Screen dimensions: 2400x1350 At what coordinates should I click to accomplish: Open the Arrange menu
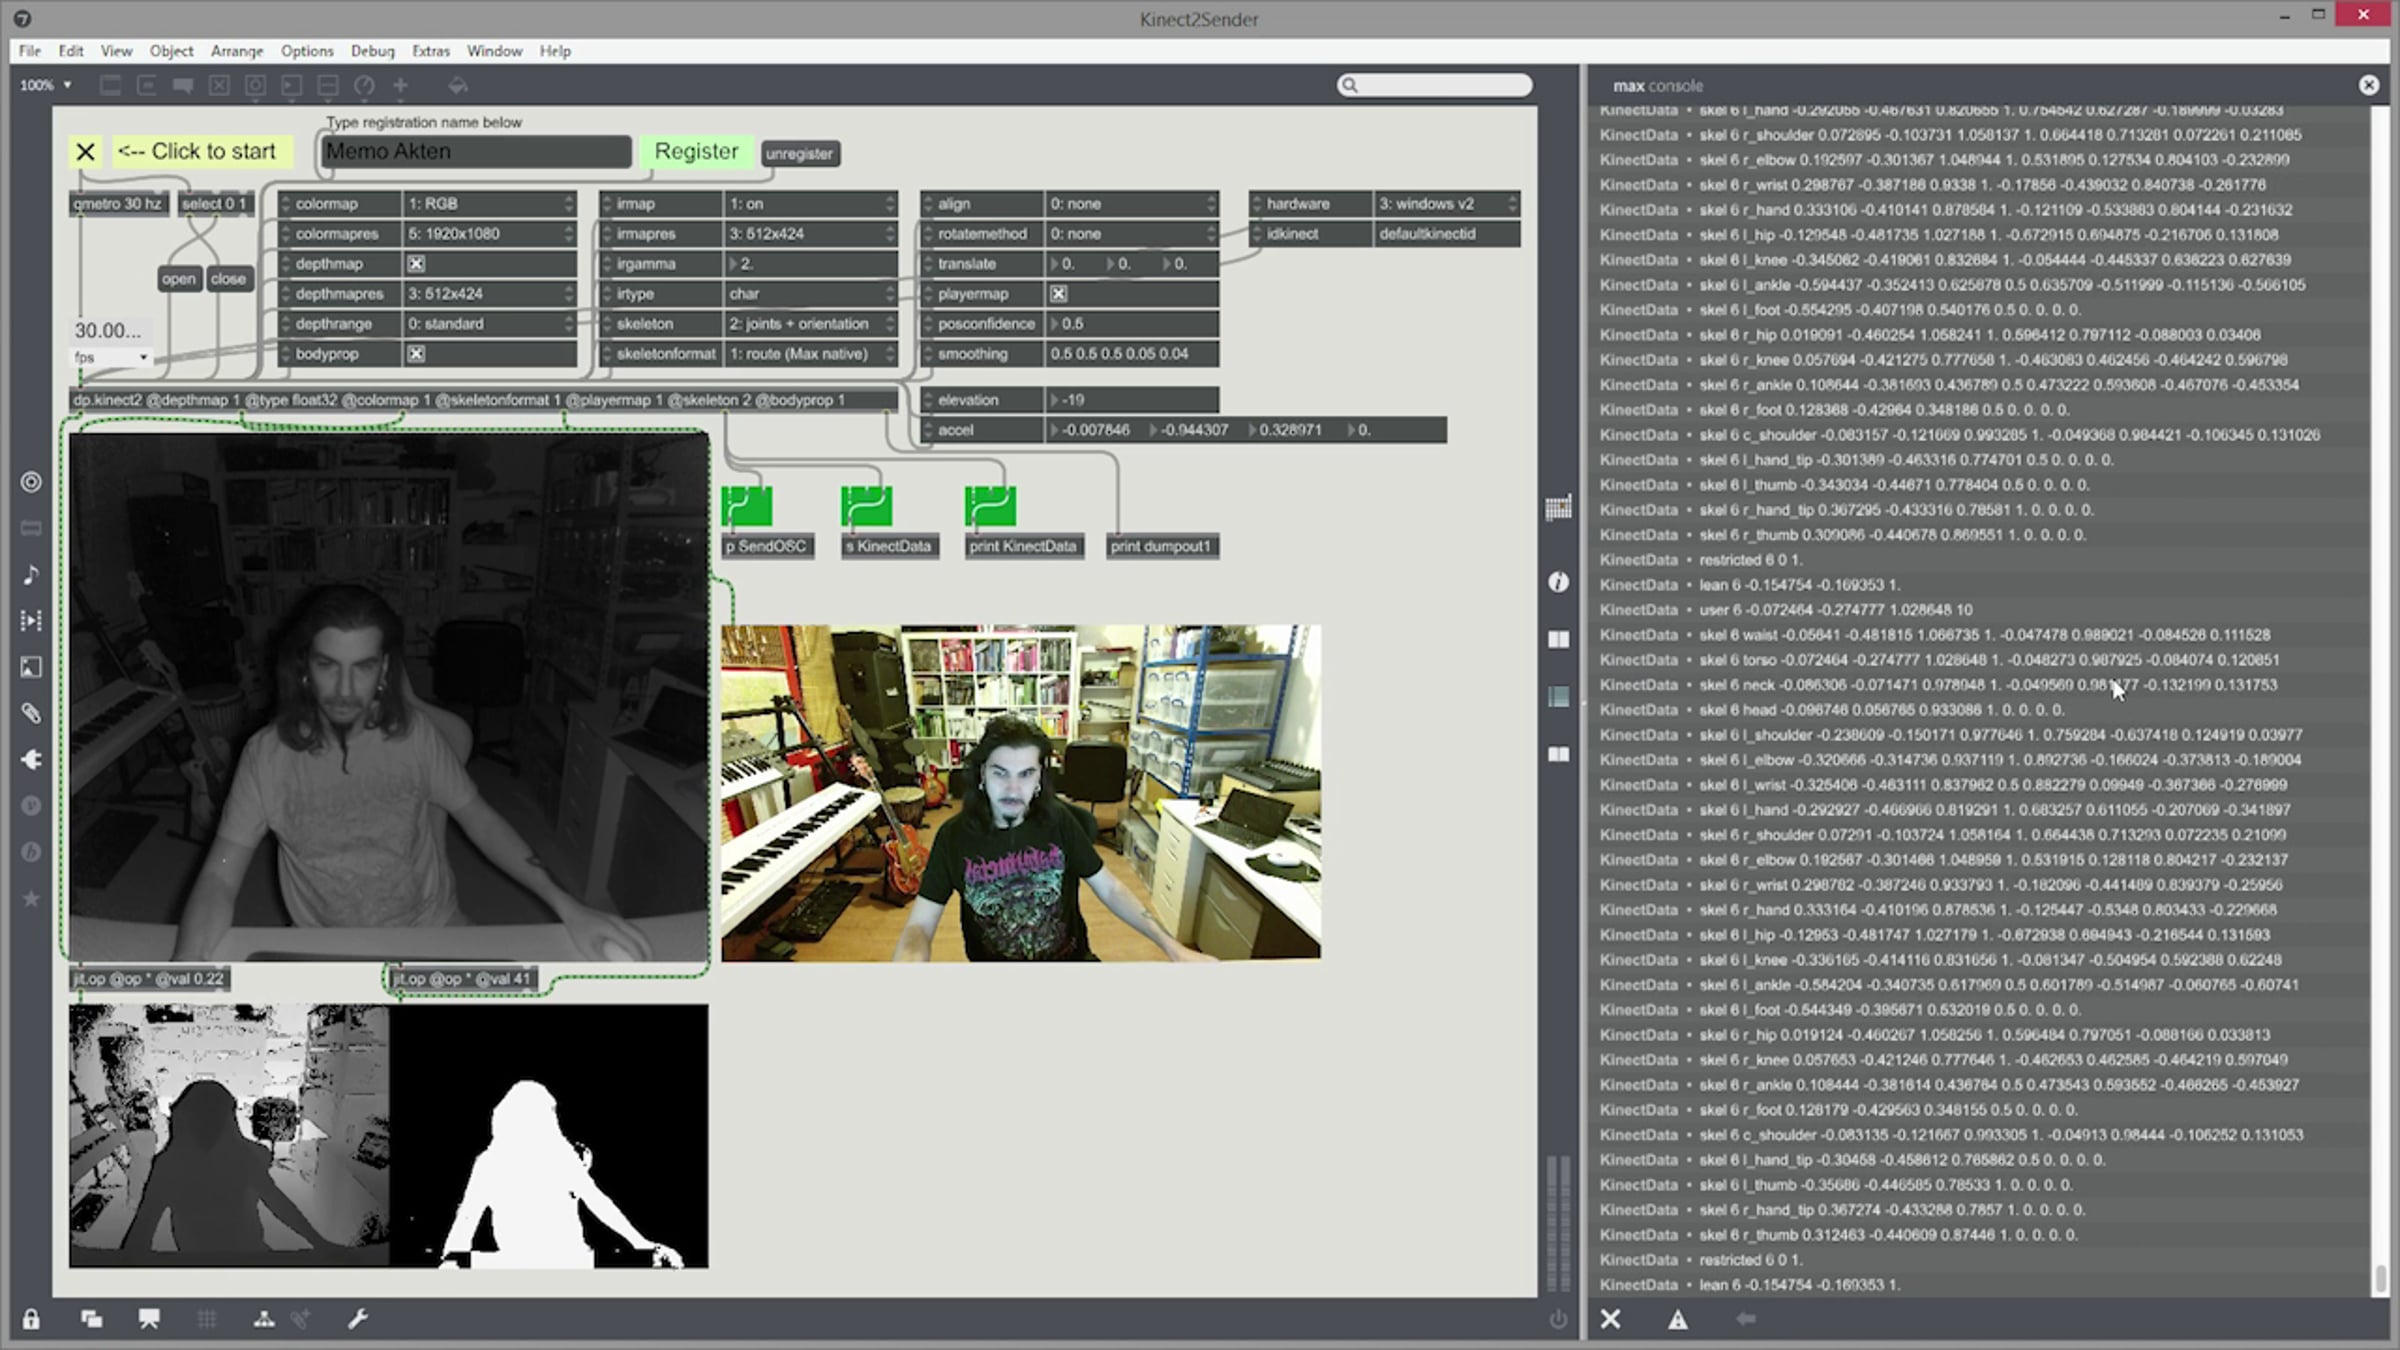point(236,51)
